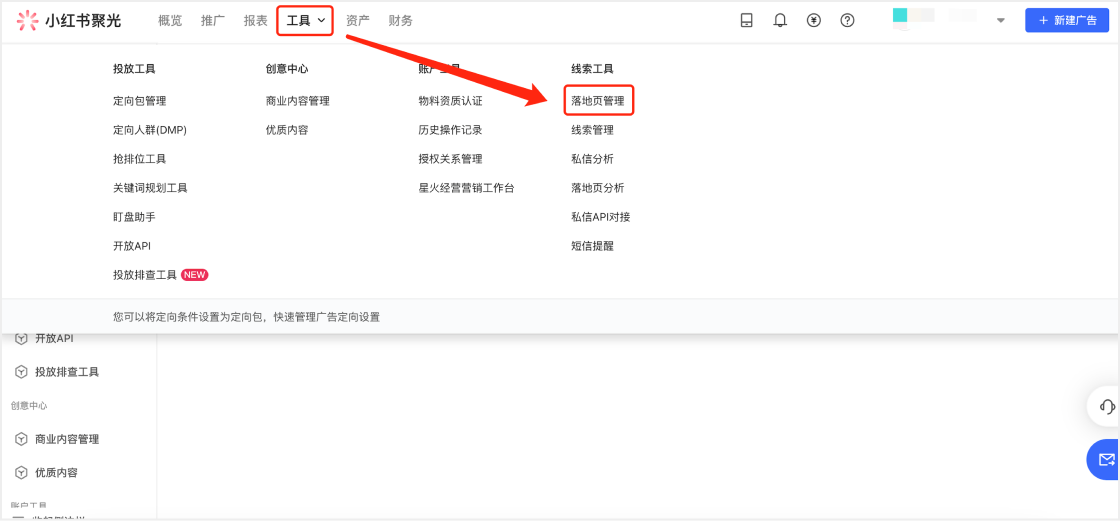Viewport: 1120px width, 521px height.
Task: Open the device preview icon in header
Action: (746, 21)
